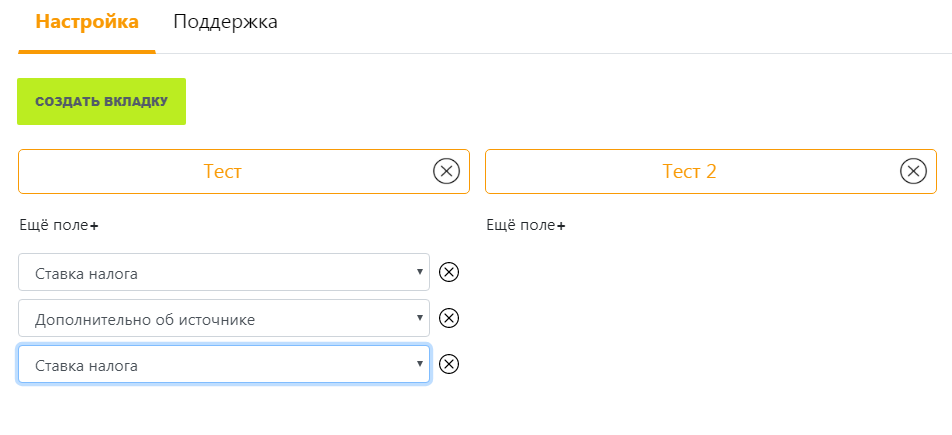
Task: Open the focused blue-outlined Ставка налога dropdown
Action: pos(224,364)
